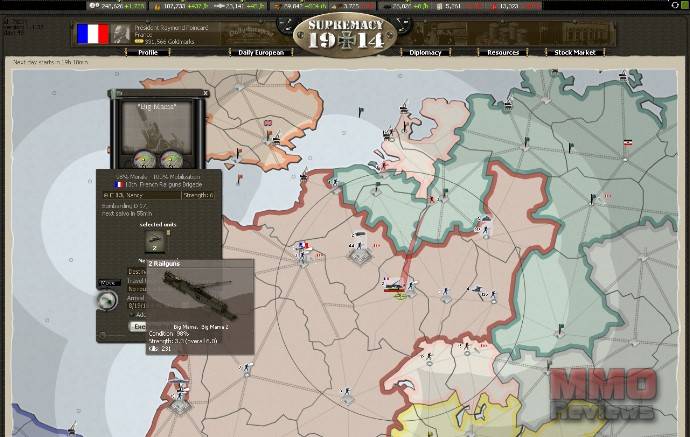The width and height of the screenshot is (690, 437).
Task: Select the British flag capital marker
Action: 268,123
